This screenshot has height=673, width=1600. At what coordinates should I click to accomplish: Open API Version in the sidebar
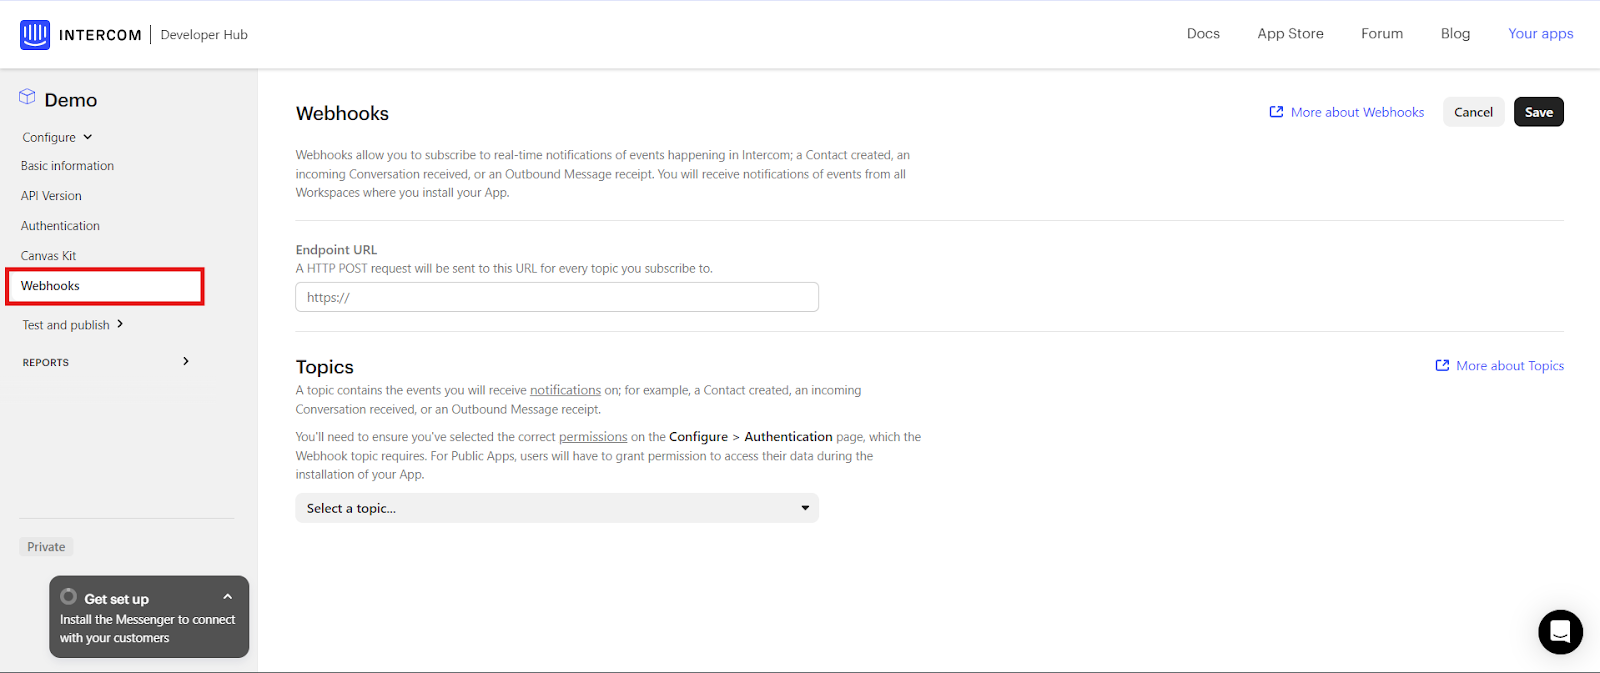point(51,196)
